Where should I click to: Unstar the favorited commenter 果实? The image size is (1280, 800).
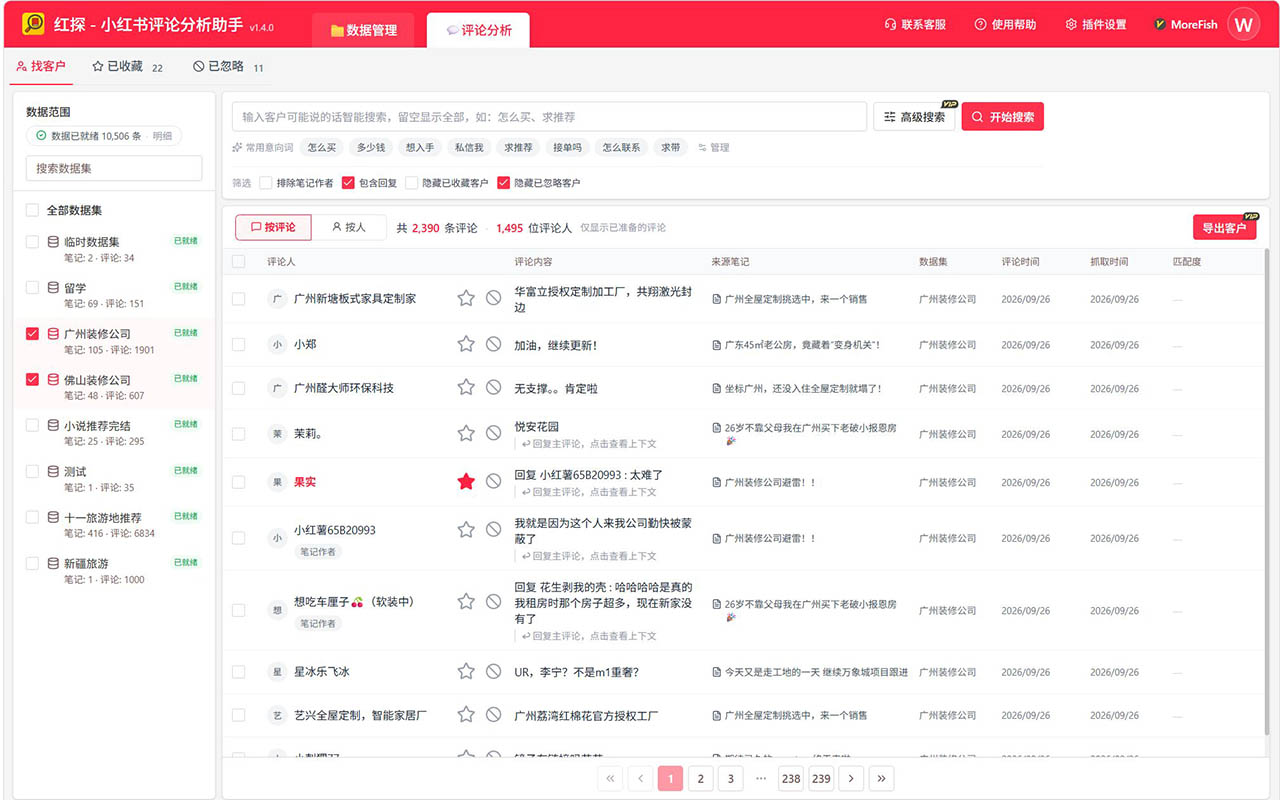[x=466, y=482]
